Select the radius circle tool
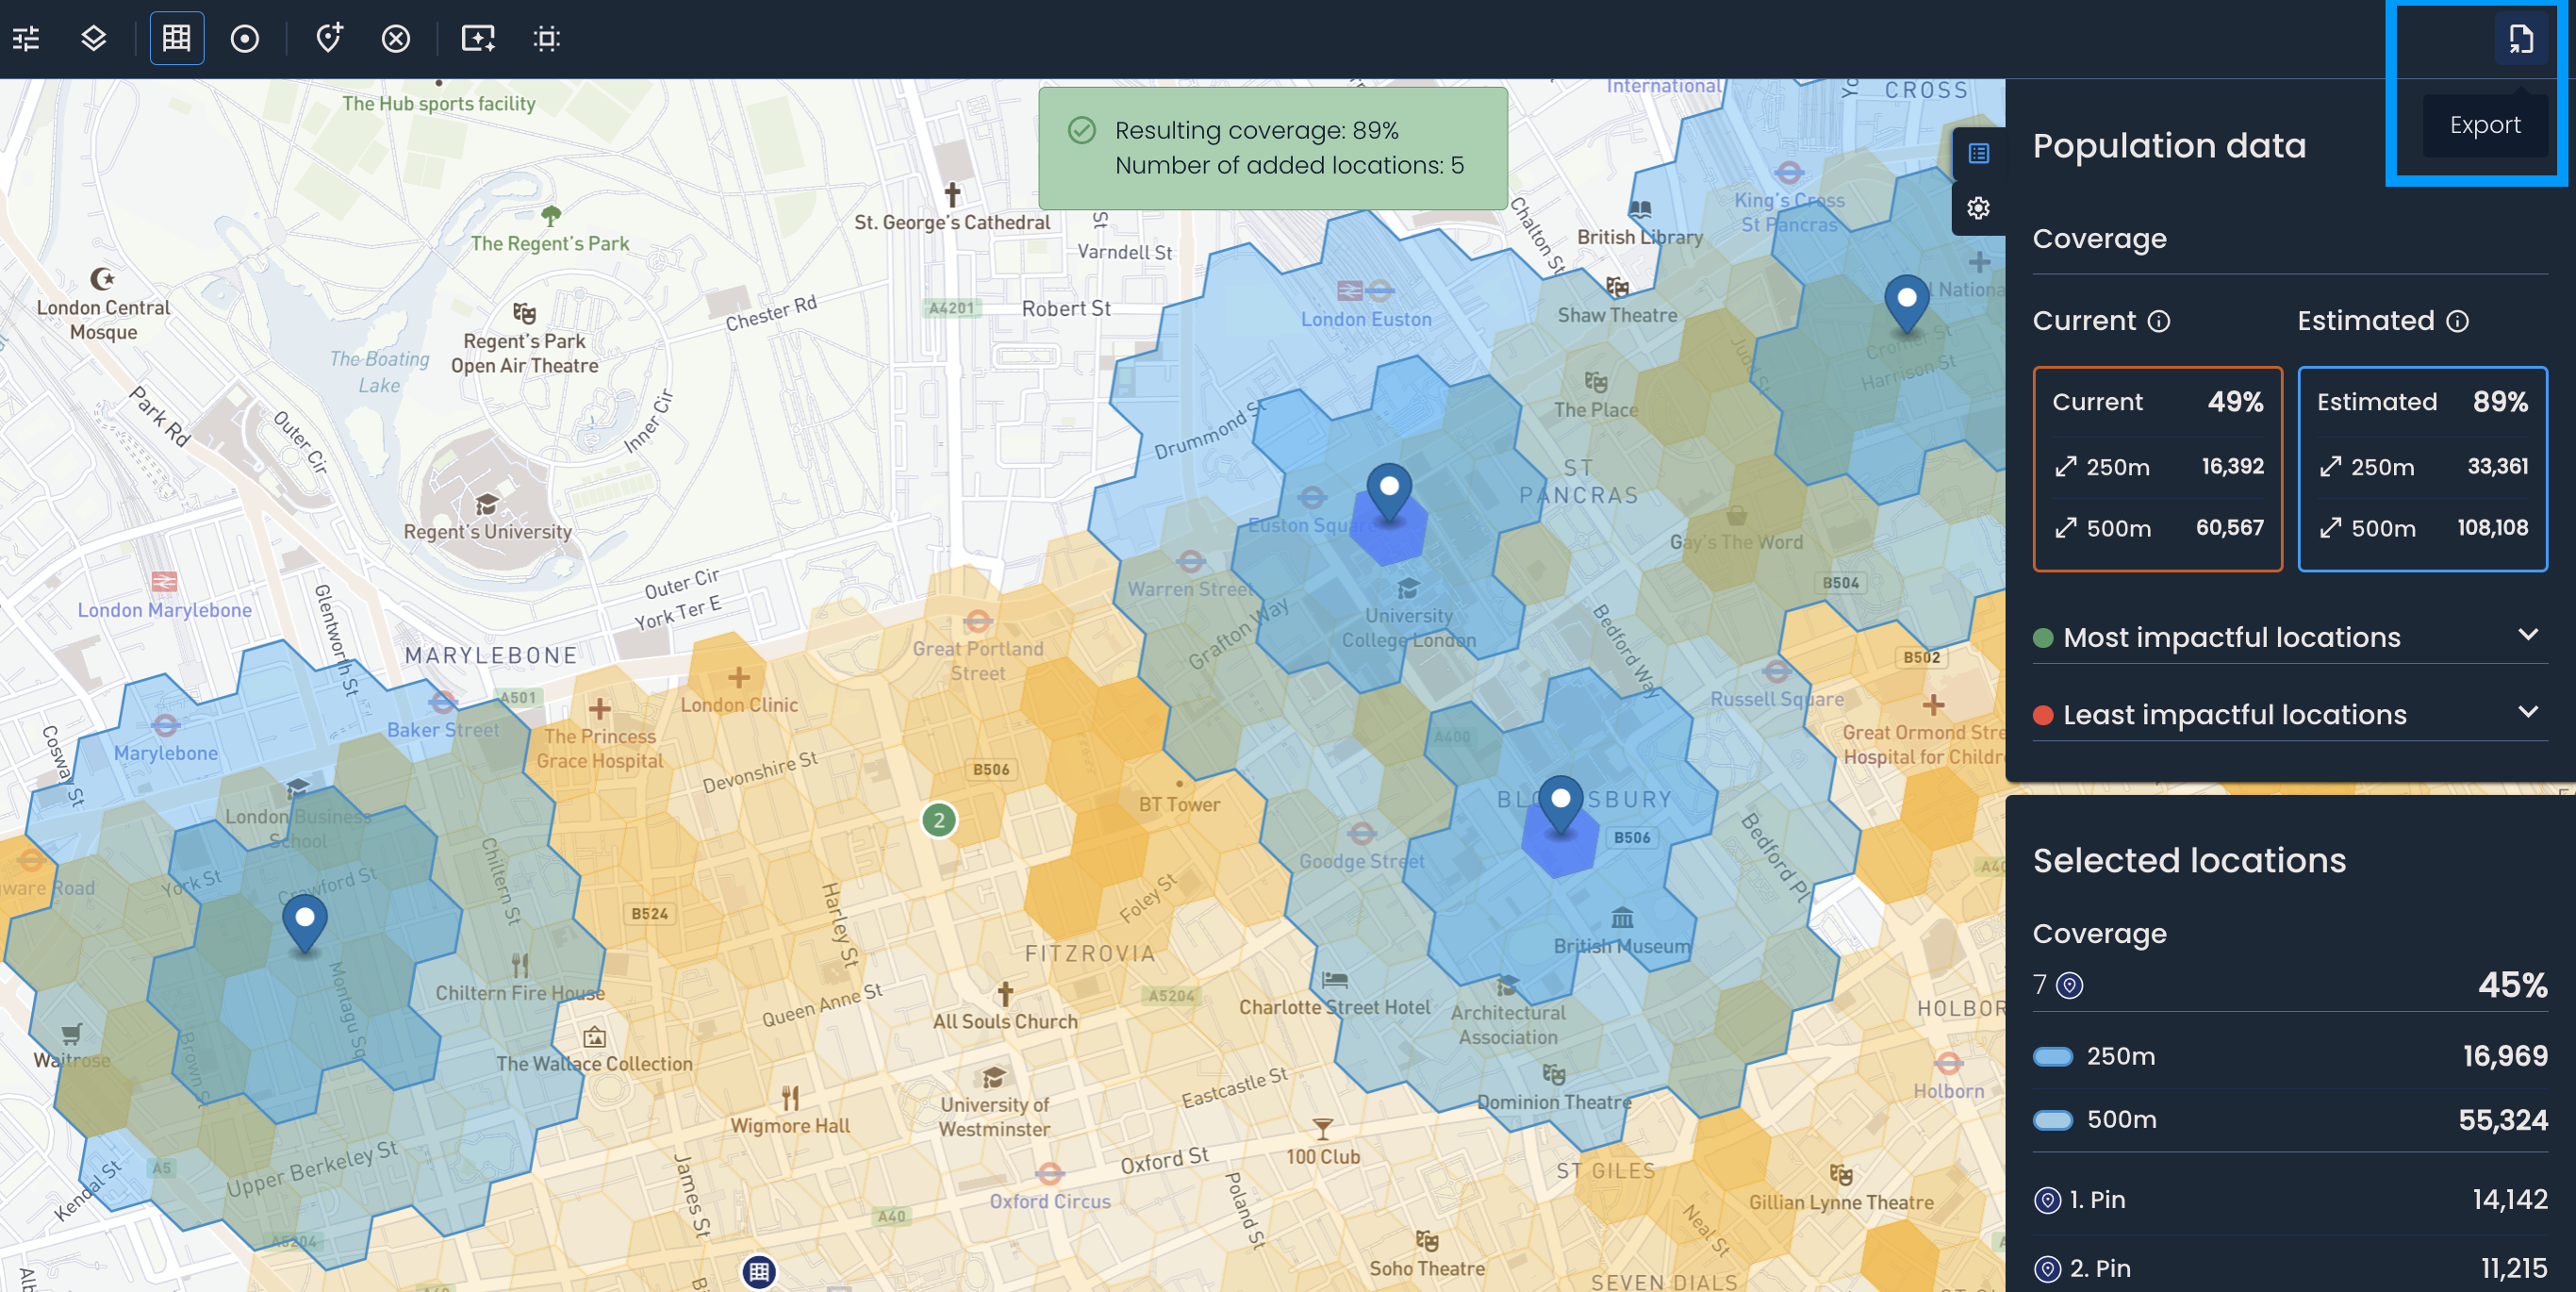Screen dimensions: 2576x1292 coord(245,39)
